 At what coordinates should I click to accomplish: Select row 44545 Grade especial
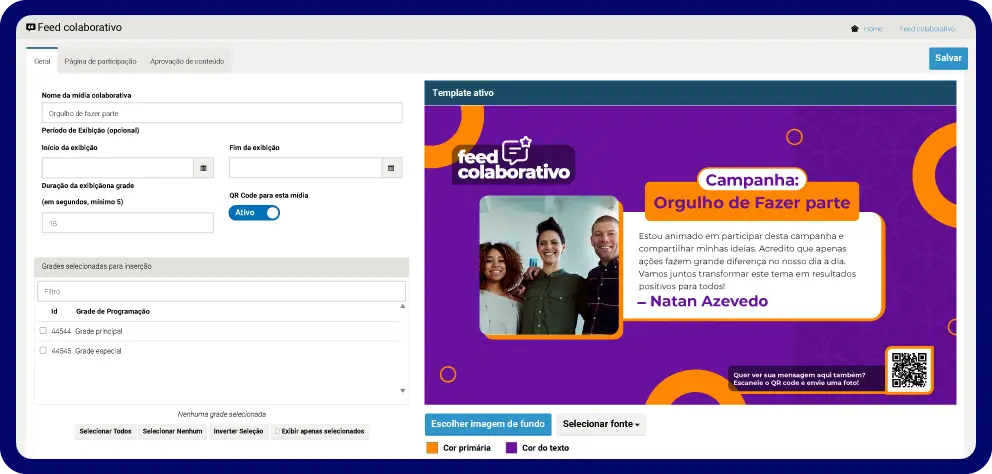[218, 351]
